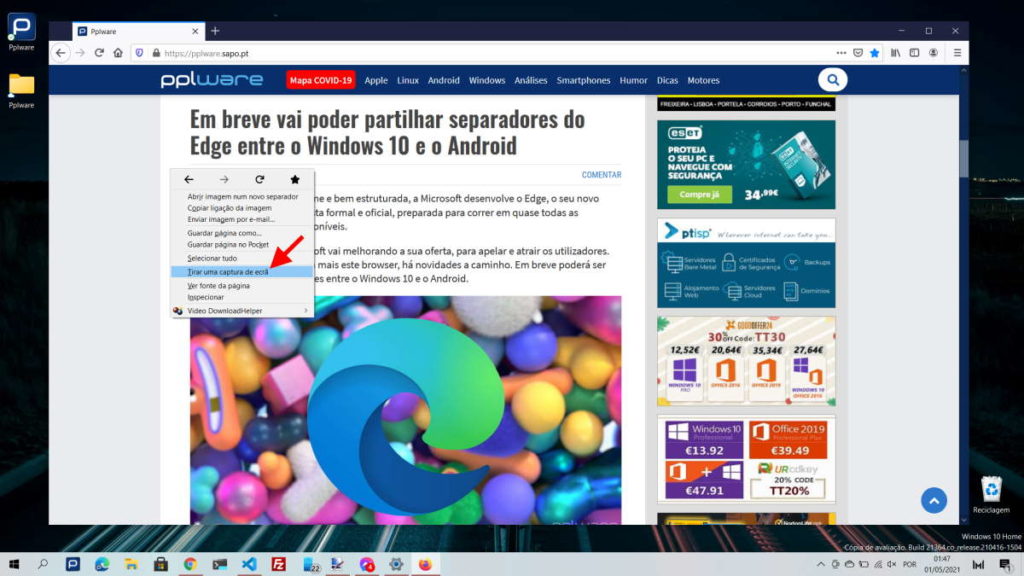Open the Firefox application menu

point(956,52)
